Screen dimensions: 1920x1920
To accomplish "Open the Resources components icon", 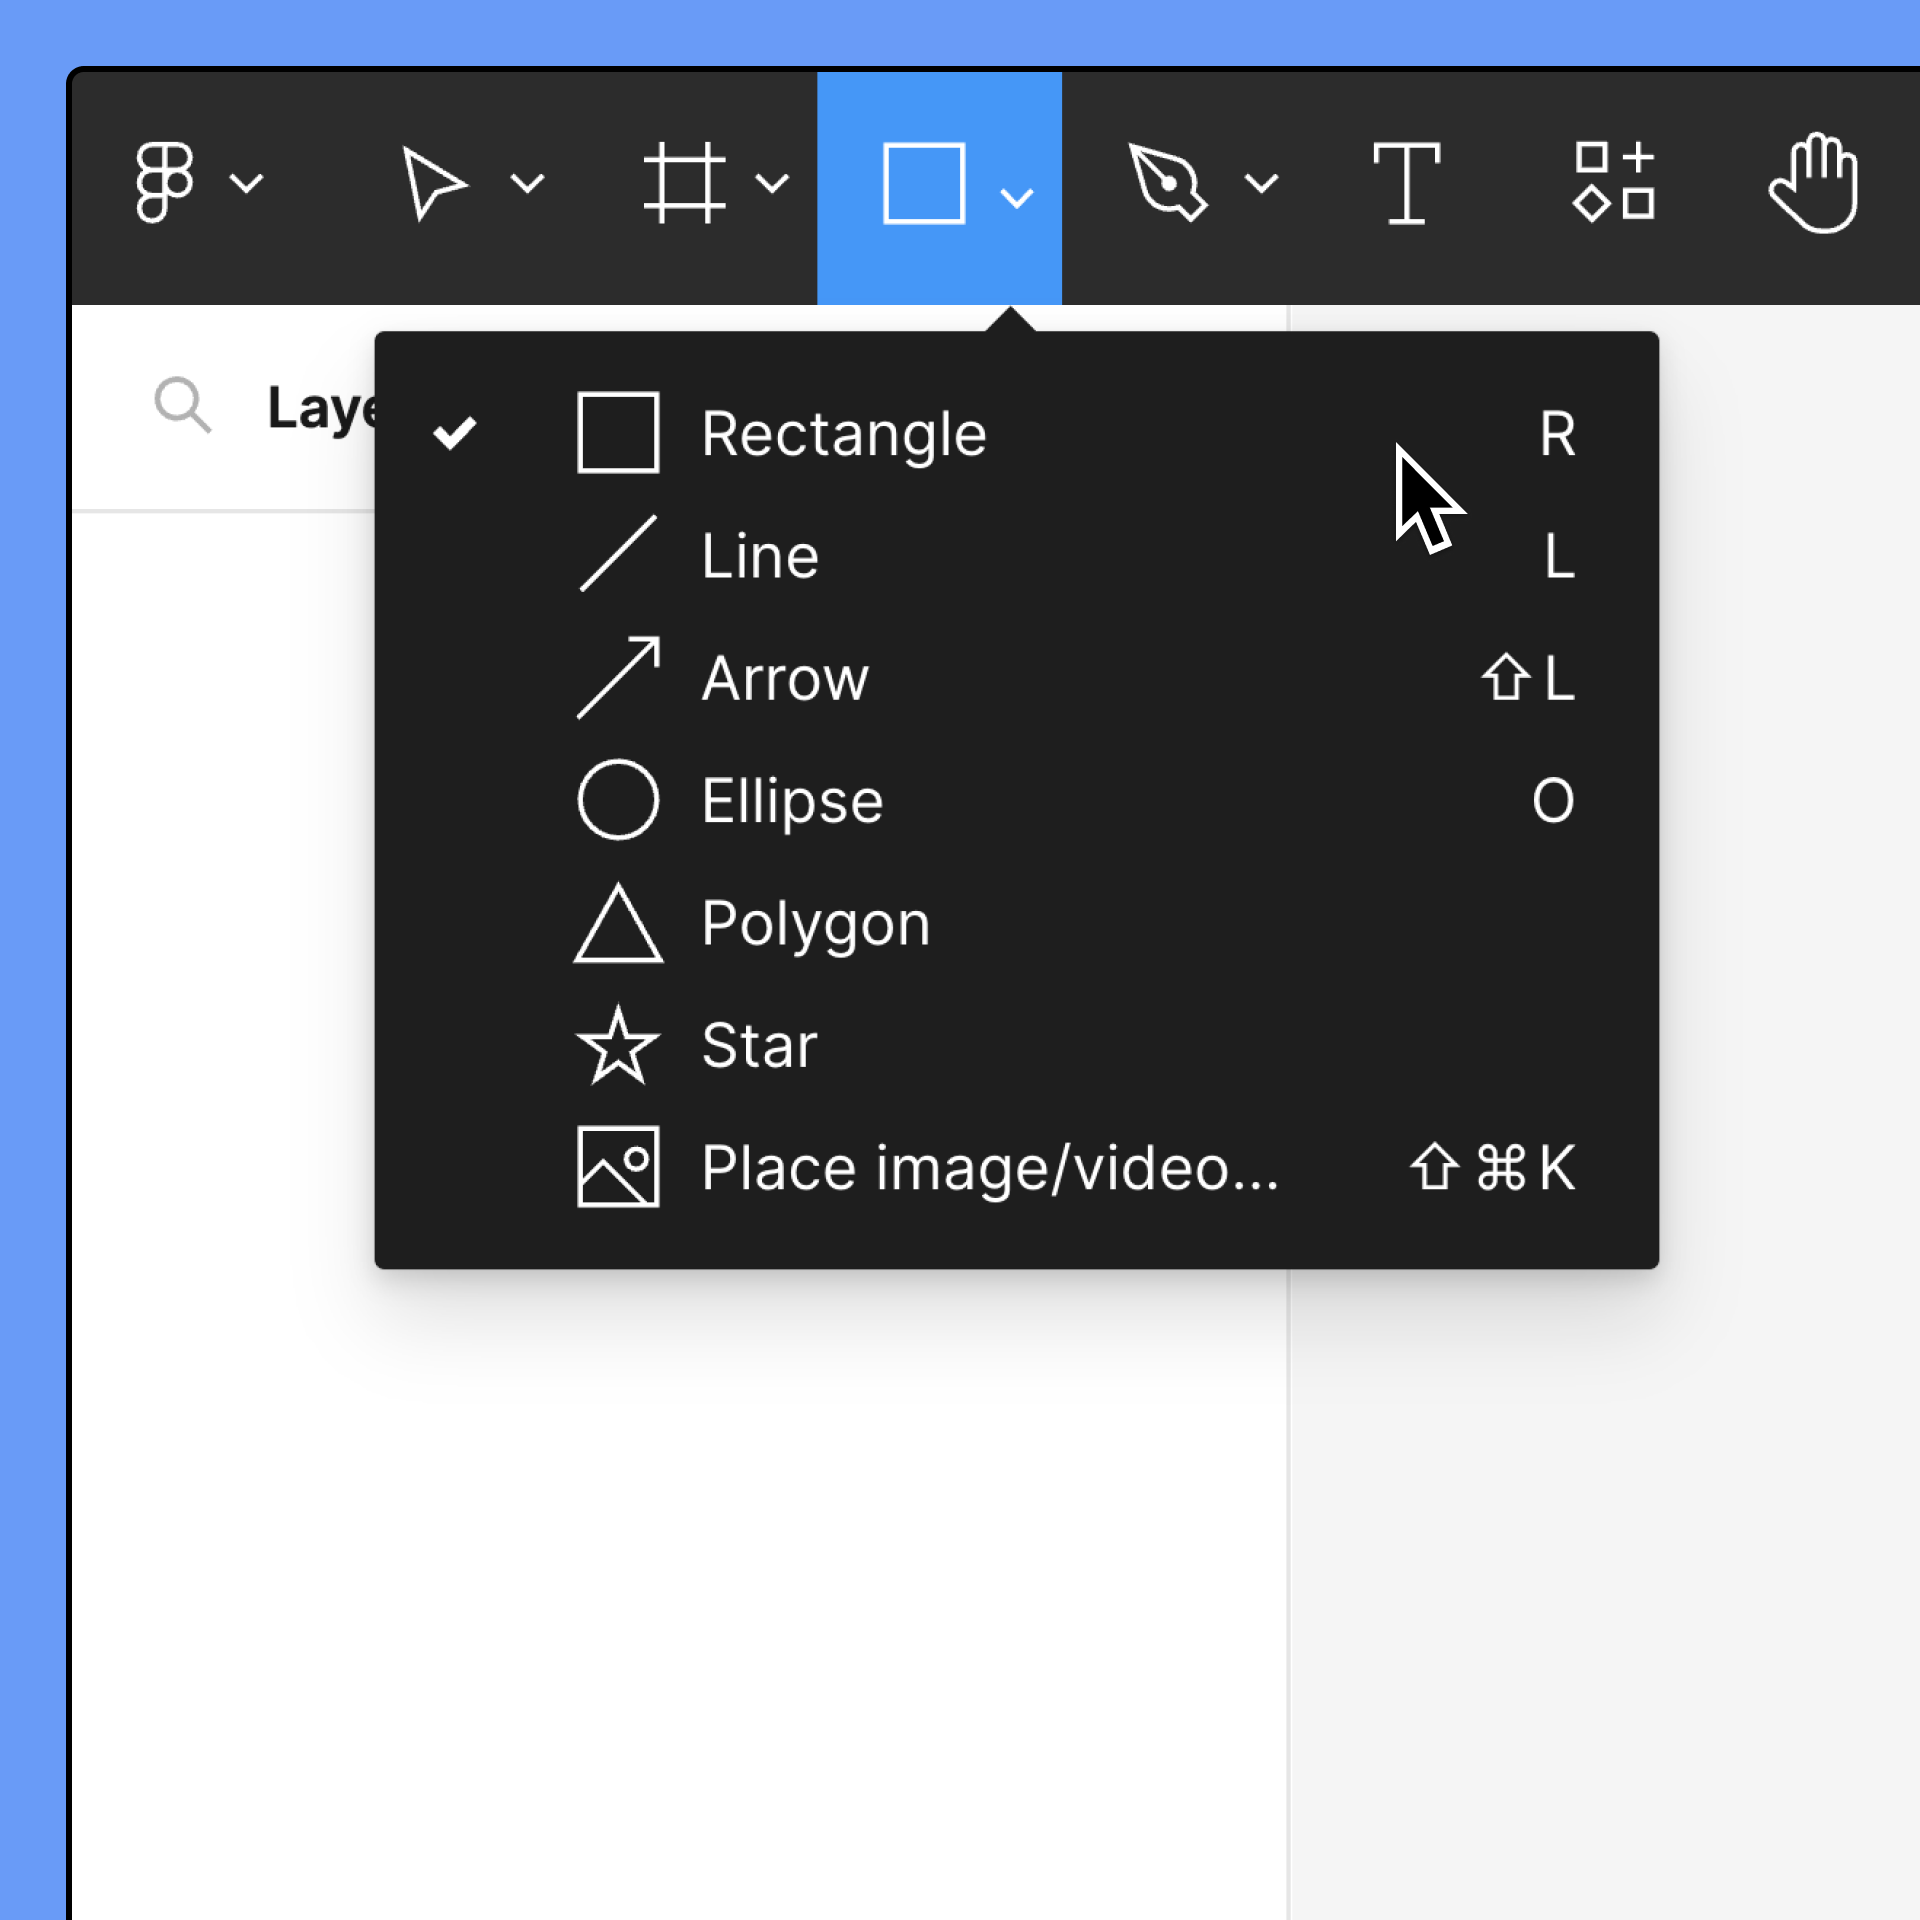I will (1614, 182).
